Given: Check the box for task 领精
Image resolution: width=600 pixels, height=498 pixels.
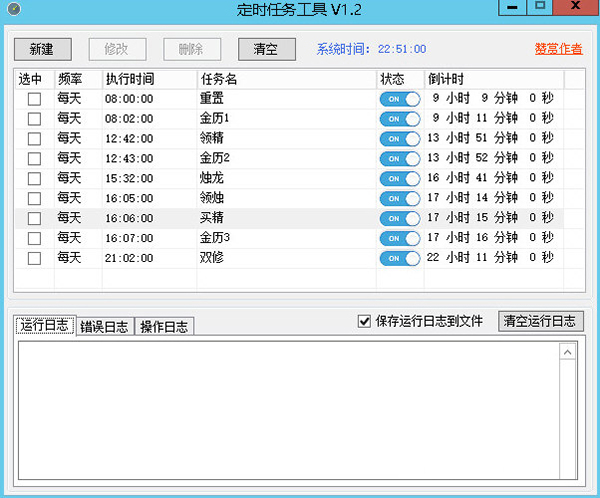Looking at the screenshot, I should pyautogui.click(x=34, y=139).
